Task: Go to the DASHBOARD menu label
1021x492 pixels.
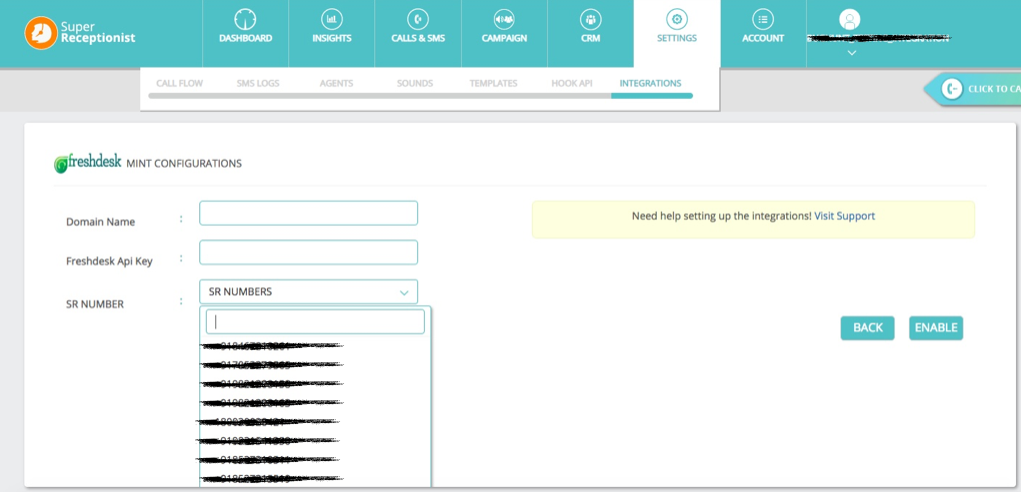Action: coord(245,38)
